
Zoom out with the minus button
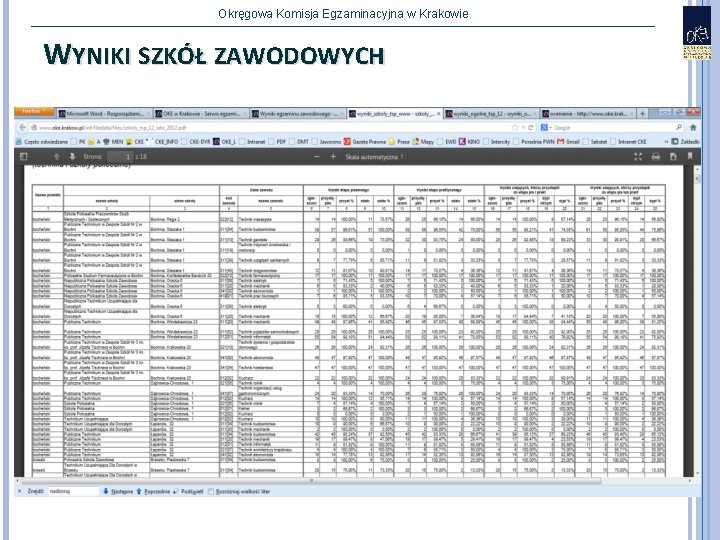pos(316,157)
